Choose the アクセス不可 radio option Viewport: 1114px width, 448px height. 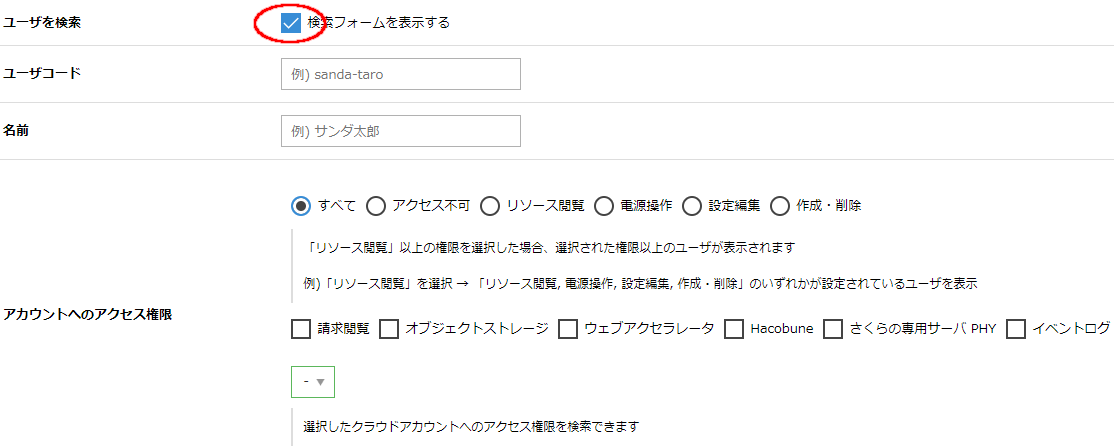(376, 206)
